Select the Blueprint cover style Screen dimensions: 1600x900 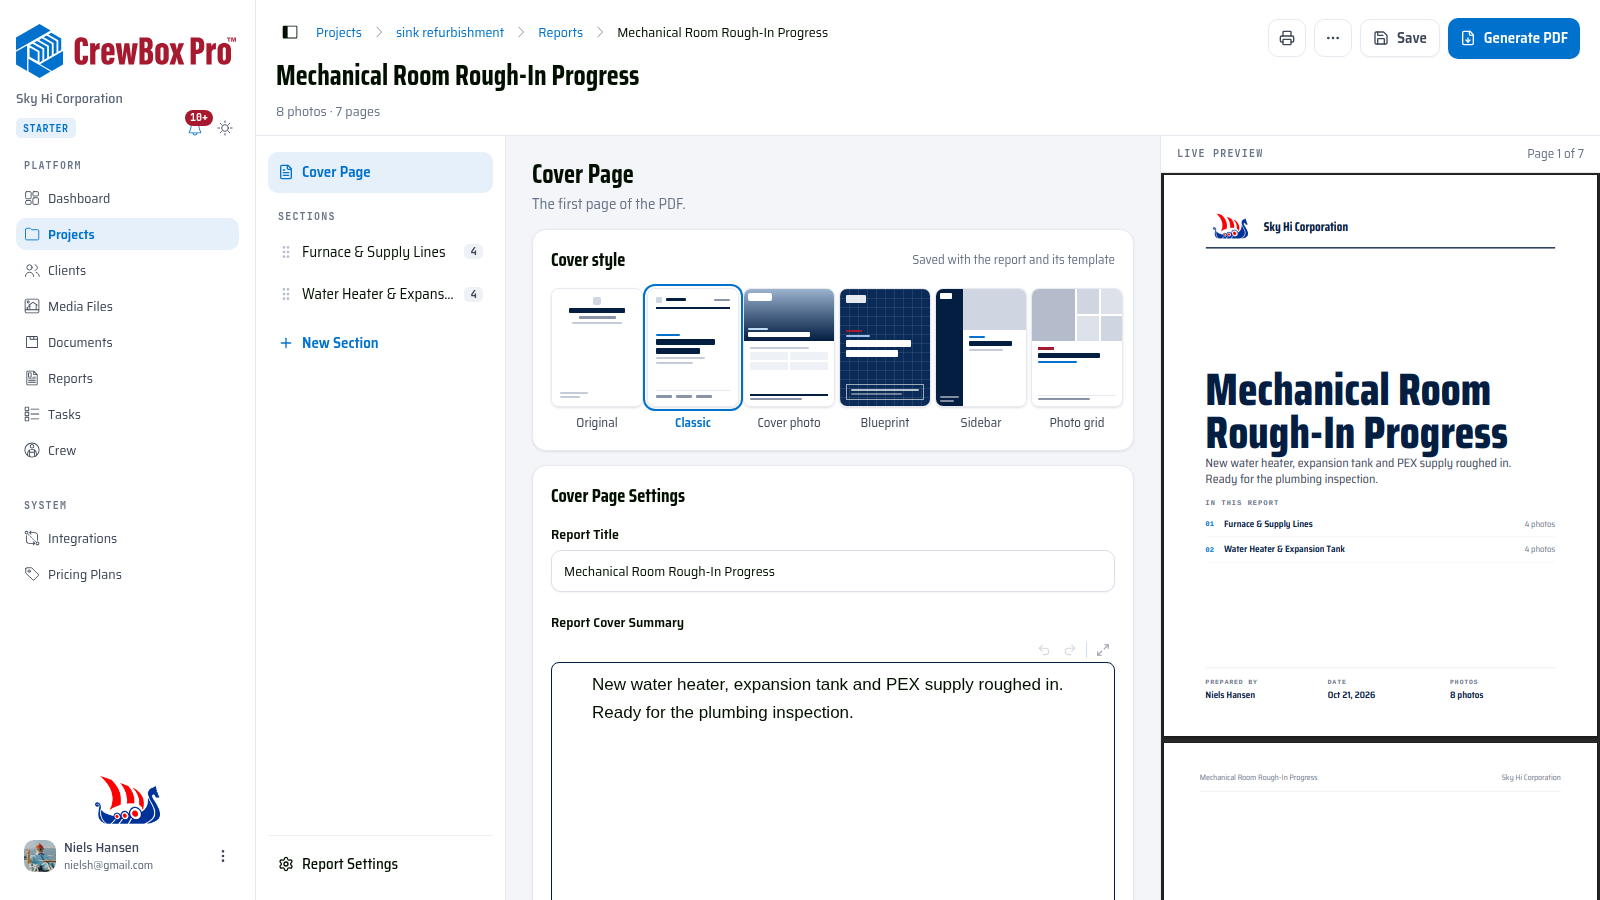click(885, 358)
